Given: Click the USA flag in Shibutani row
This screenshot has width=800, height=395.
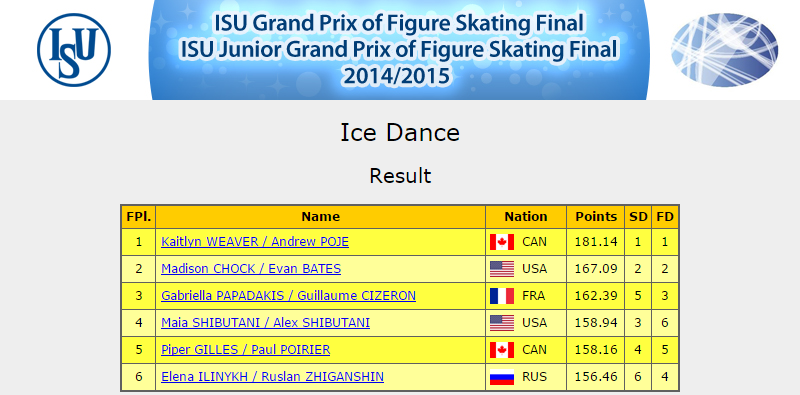Looking at the screenshot, I should pyautogui.click(x=502, y=323).
